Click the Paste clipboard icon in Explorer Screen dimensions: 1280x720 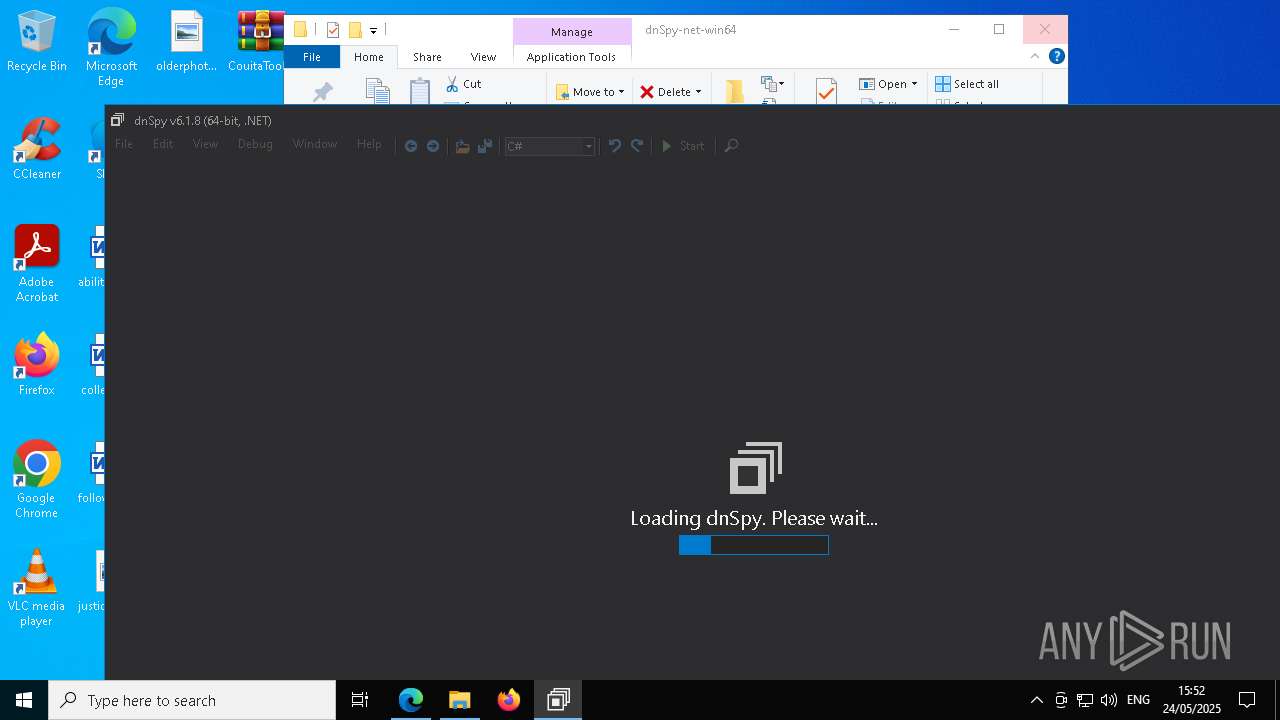point(420,91)
